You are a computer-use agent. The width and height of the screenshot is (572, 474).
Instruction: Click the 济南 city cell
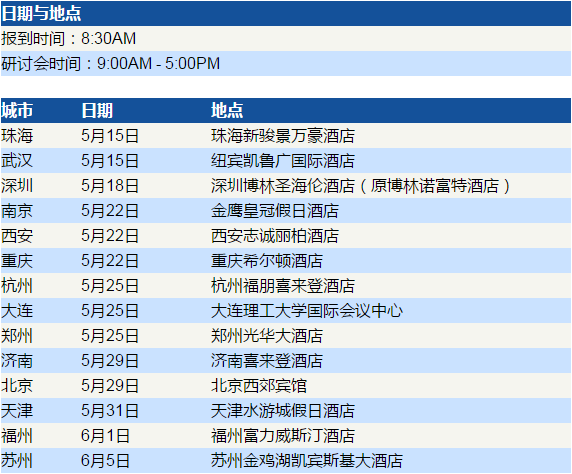click(17, 361)
